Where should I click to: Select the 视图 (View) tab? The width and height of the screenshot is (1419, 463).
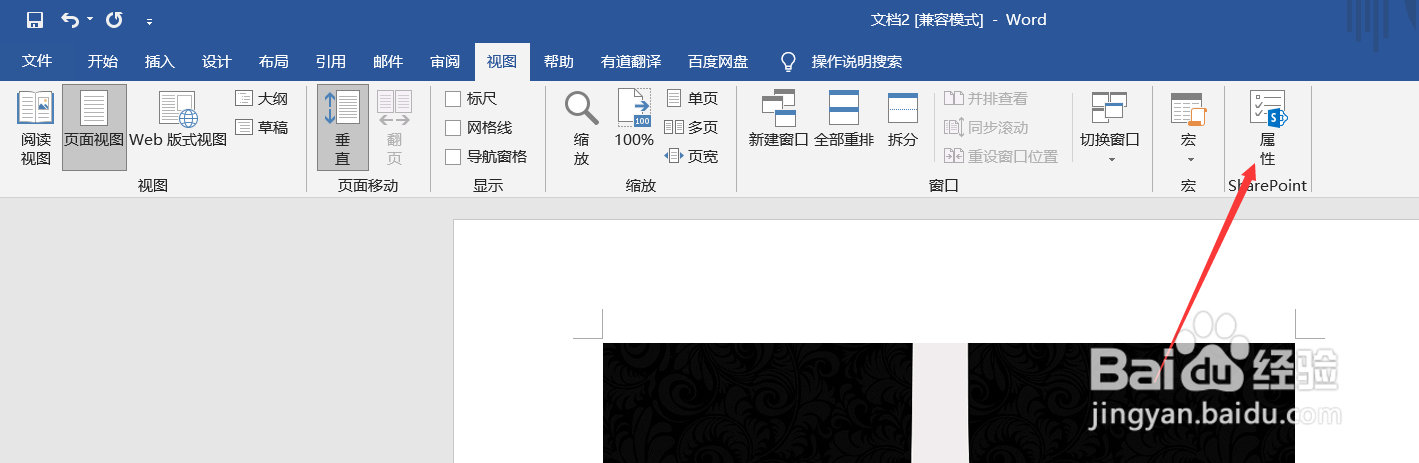point(502,61)
